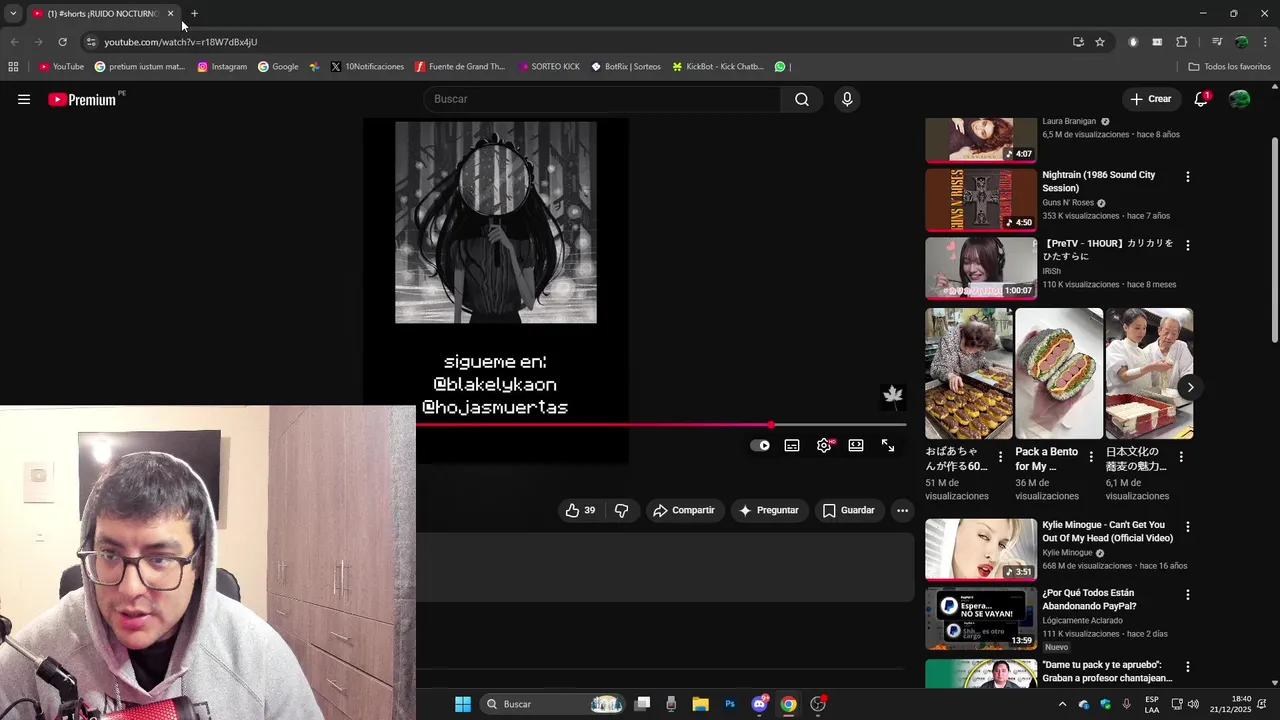Open the YouTube guide hamburger menu

click(x=24, y=99)
